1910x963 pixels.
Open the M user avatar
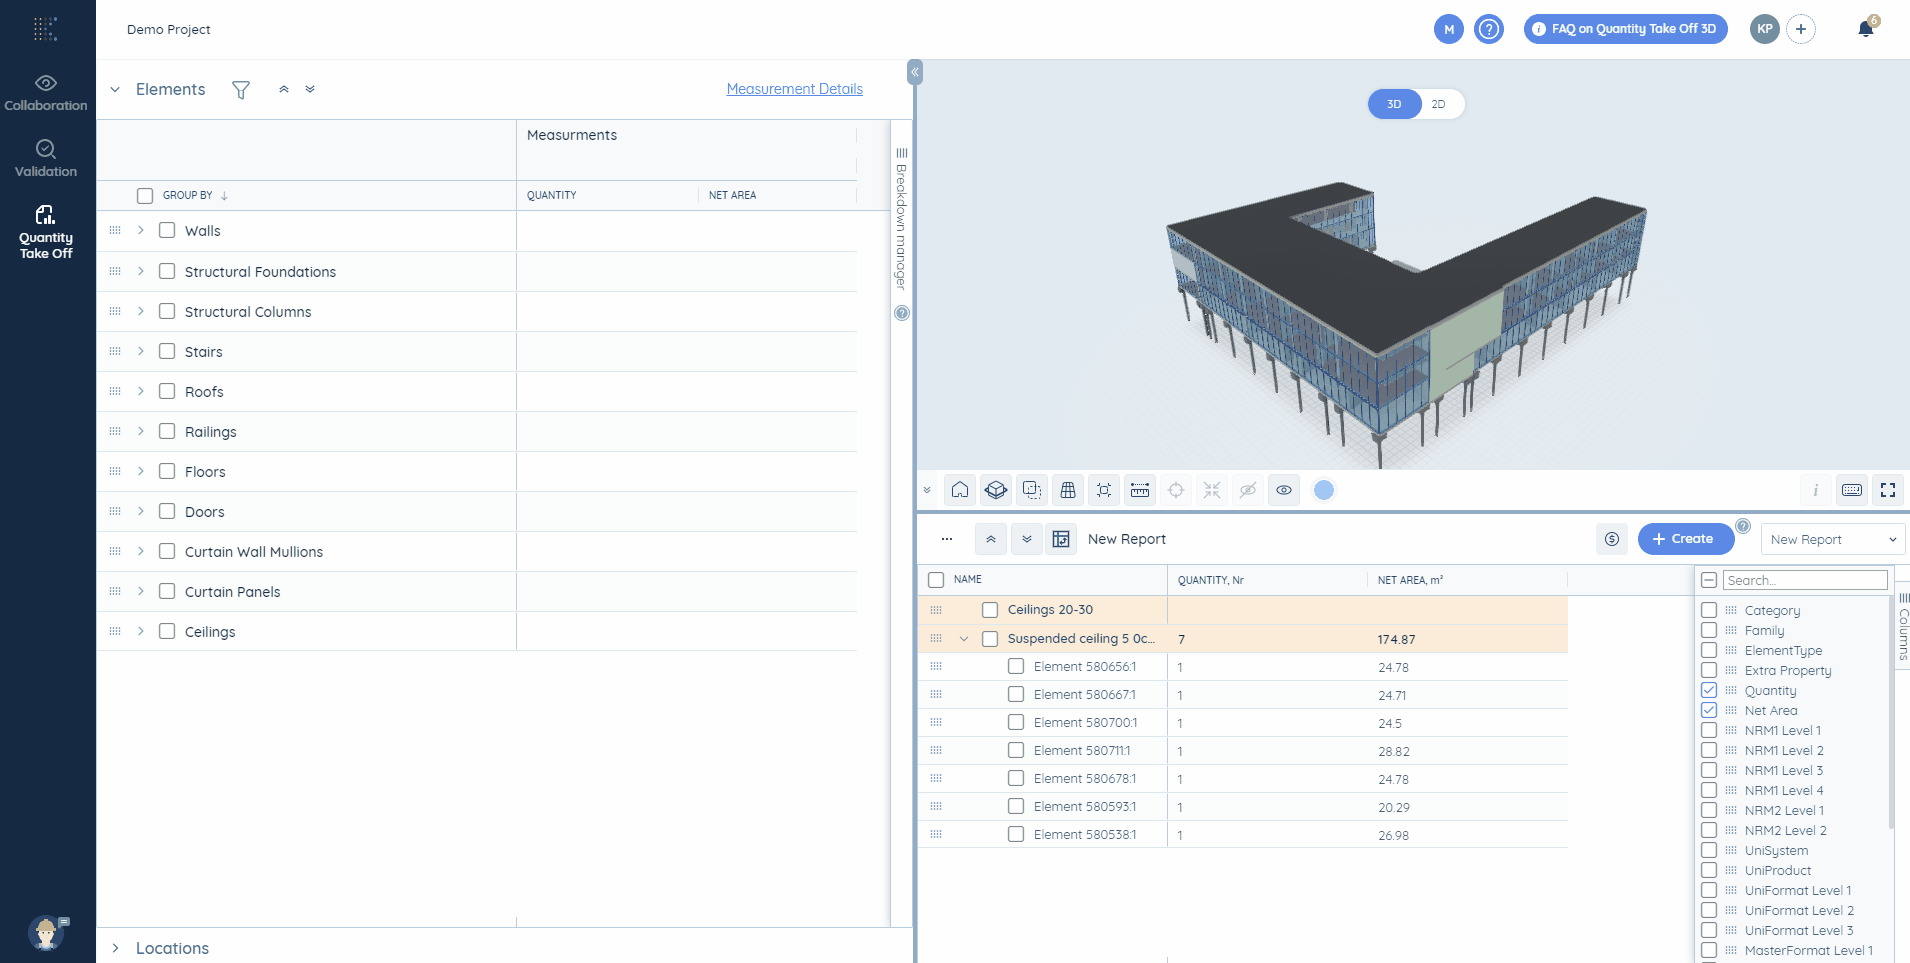tap(1449, 29)
